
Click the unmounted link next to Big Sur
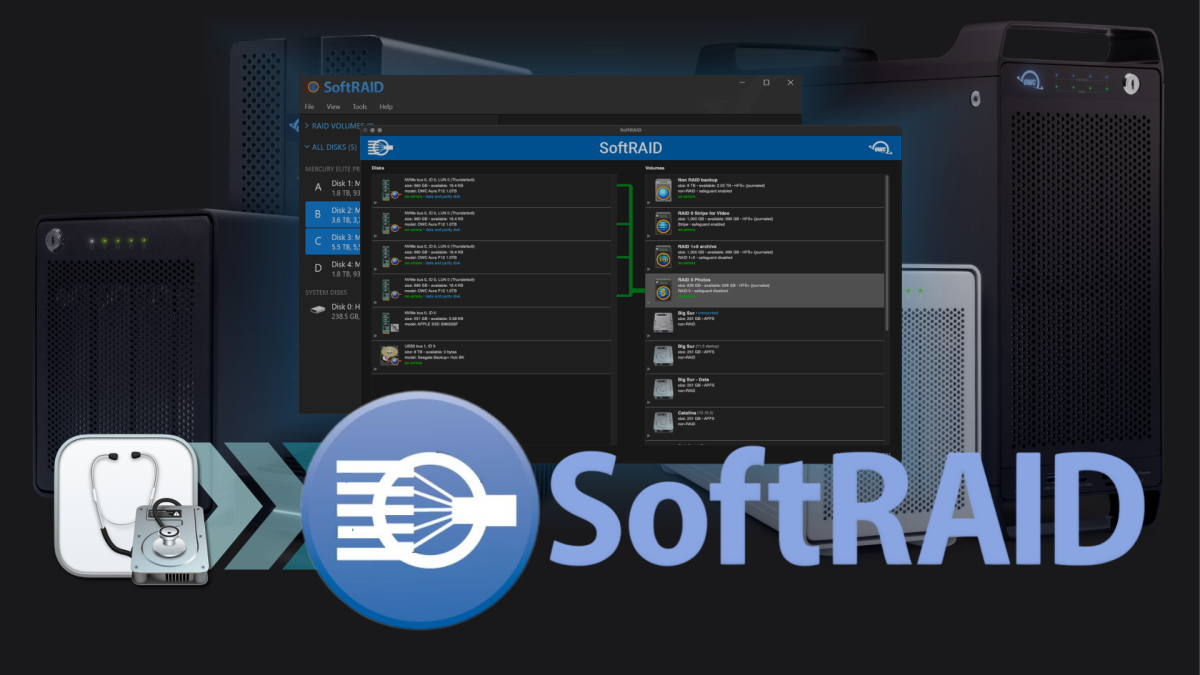click(x=707, y=313)
